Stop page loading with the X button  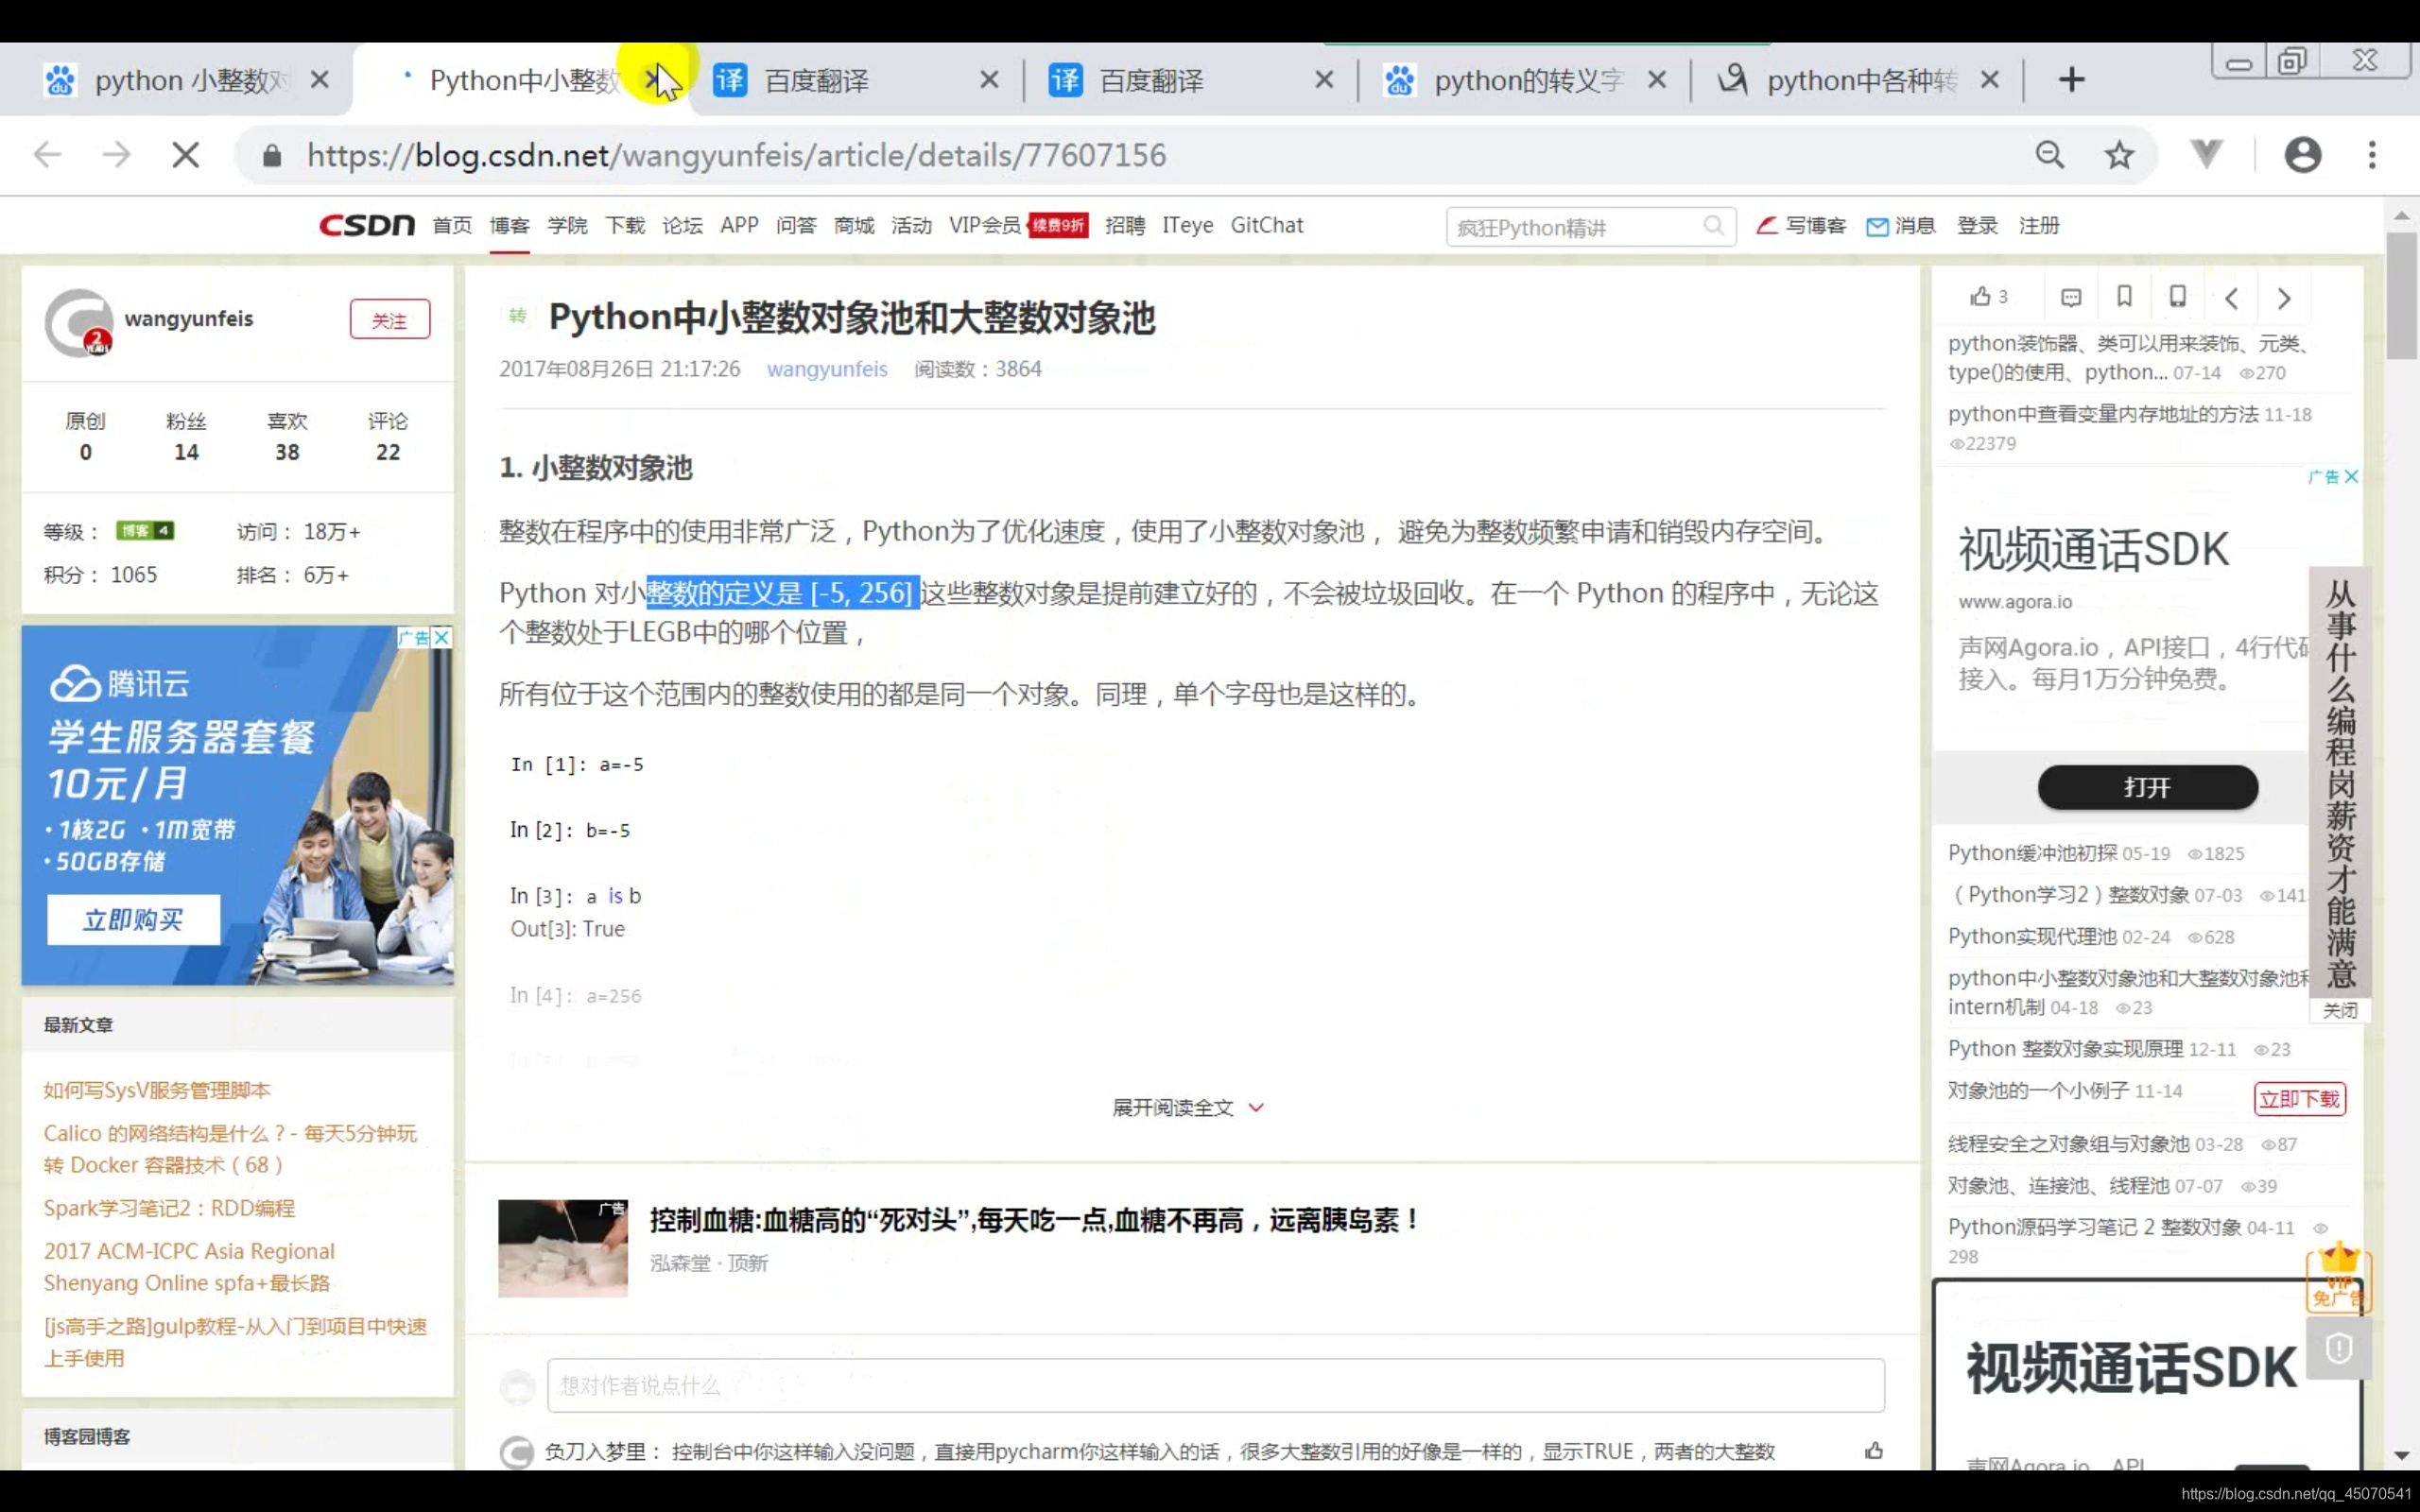[185, 155]
